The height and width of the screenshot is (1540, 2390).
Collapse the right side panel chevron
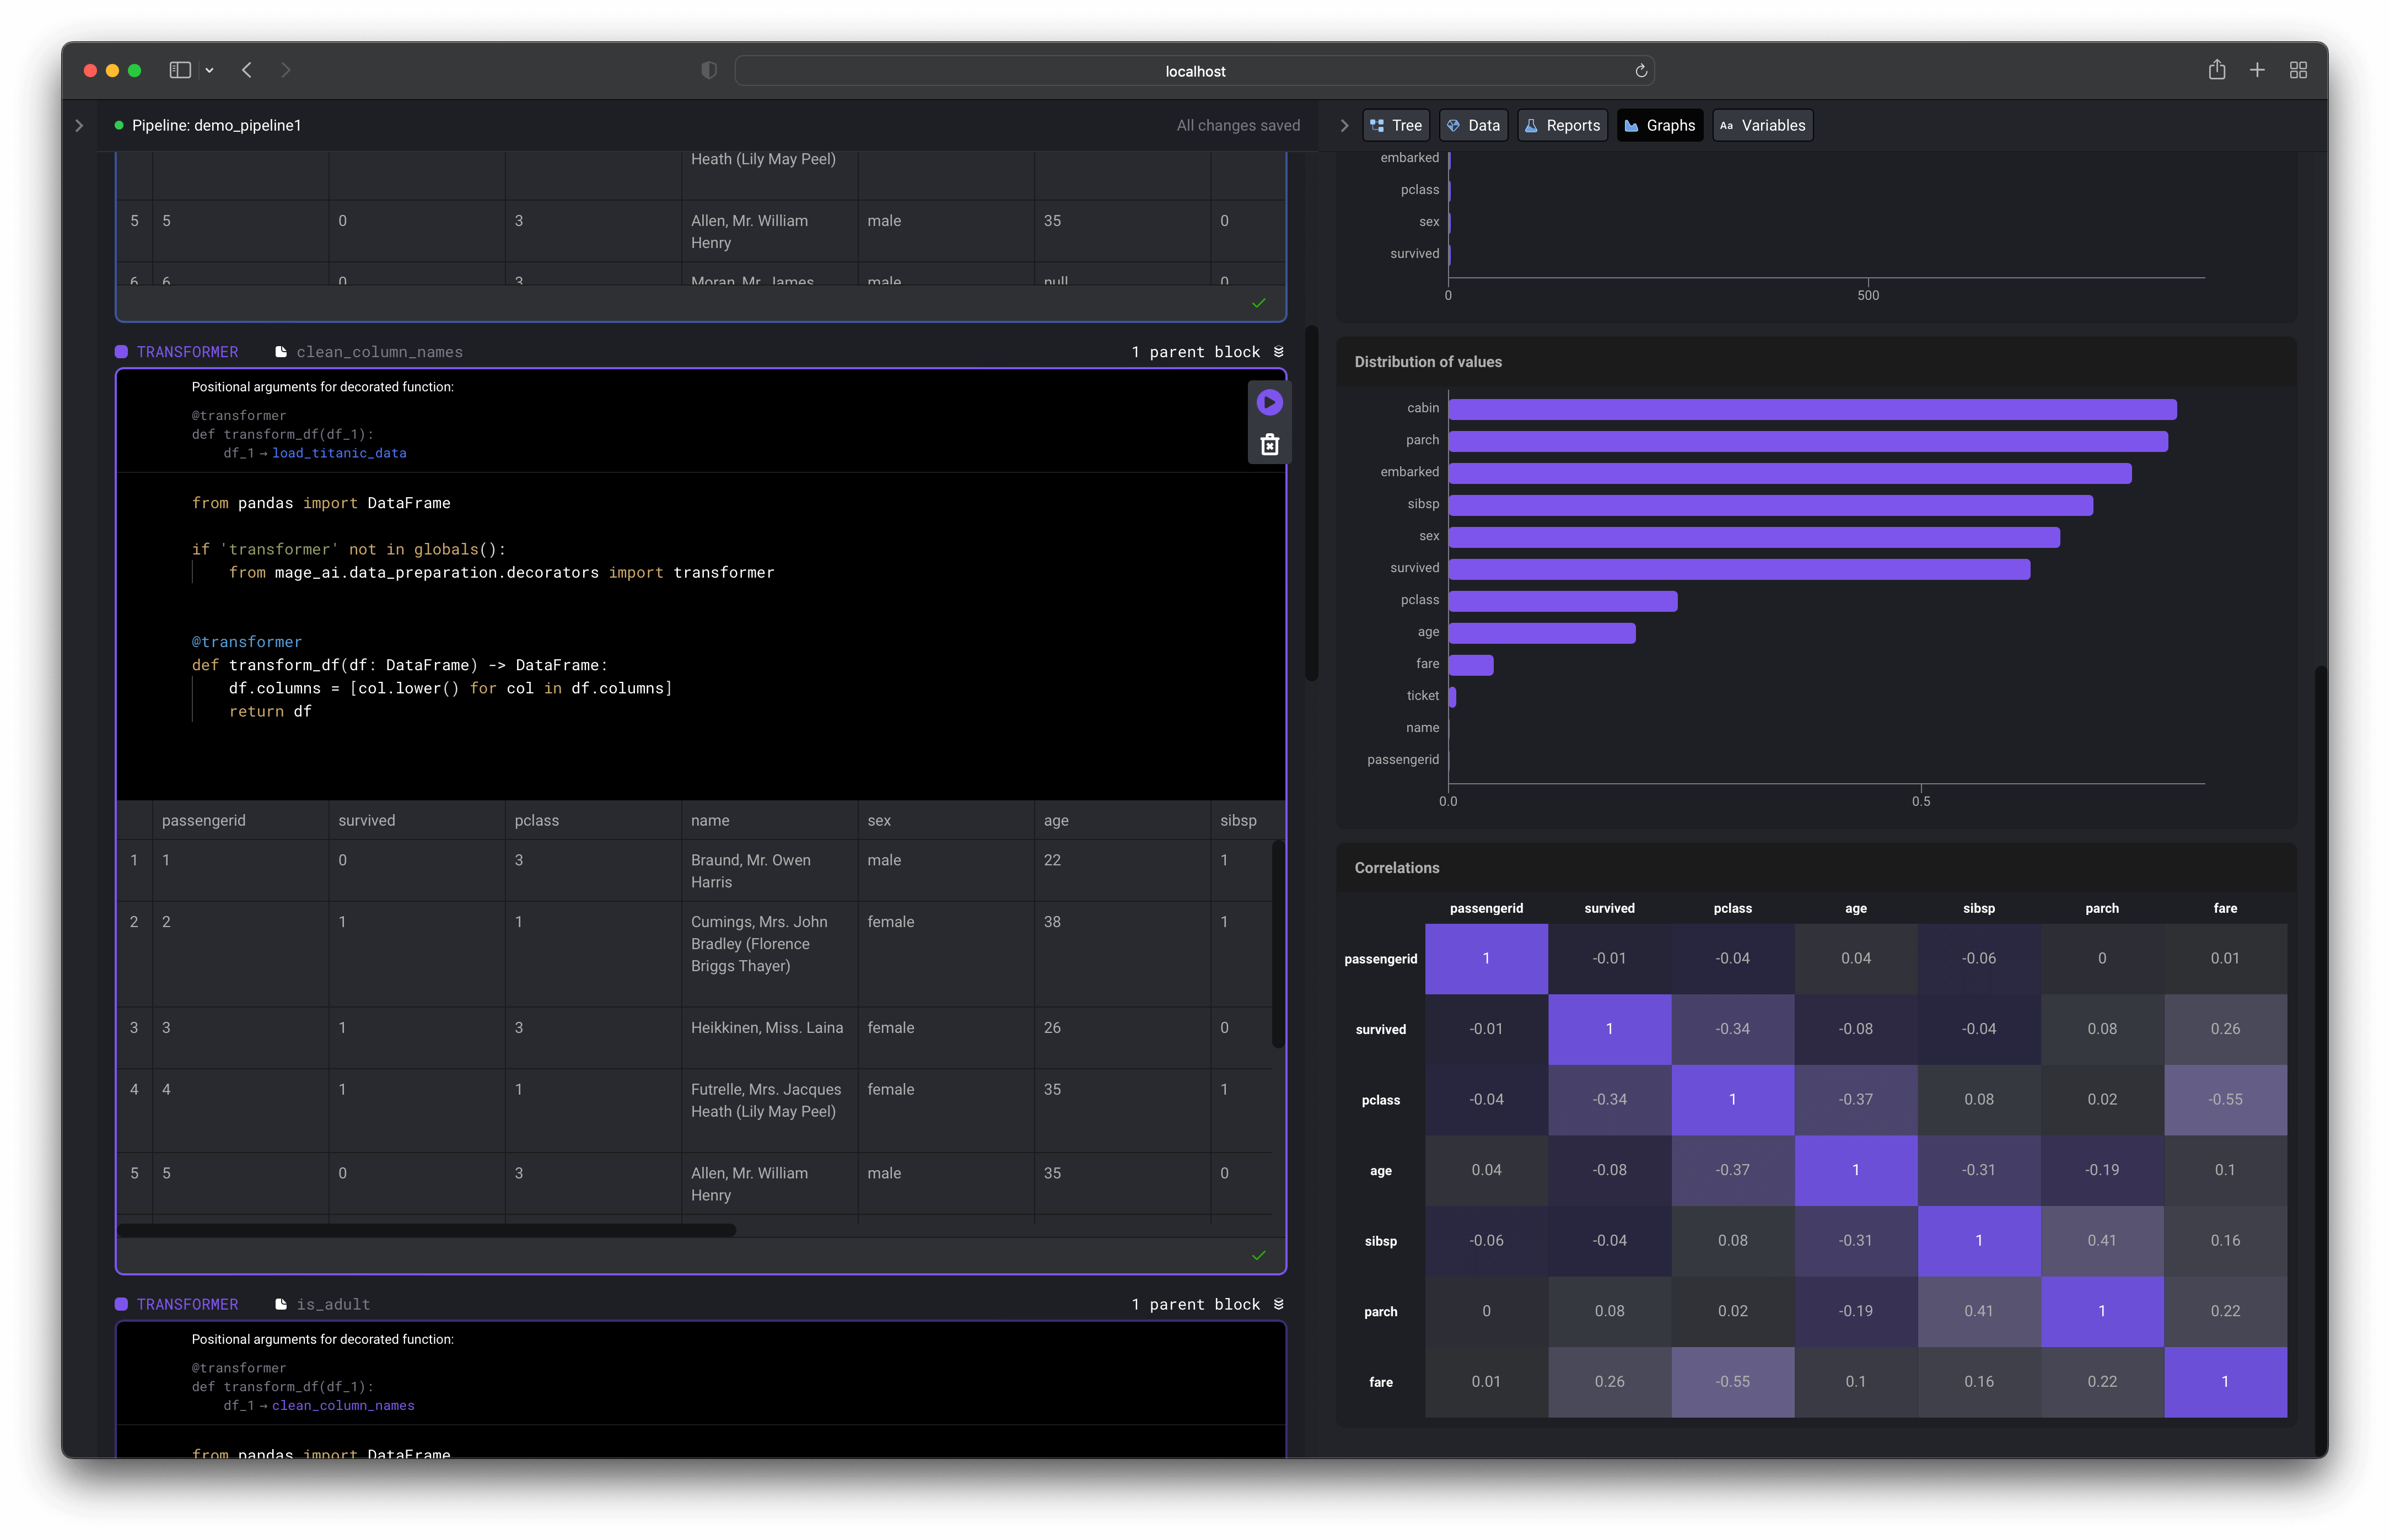[x=1344, y=126]
